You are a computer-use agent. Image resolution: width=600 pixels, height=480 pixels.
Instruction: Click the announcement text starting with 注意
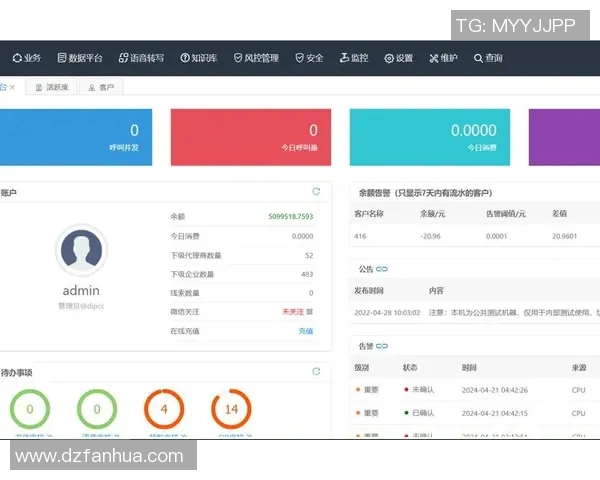514,313
